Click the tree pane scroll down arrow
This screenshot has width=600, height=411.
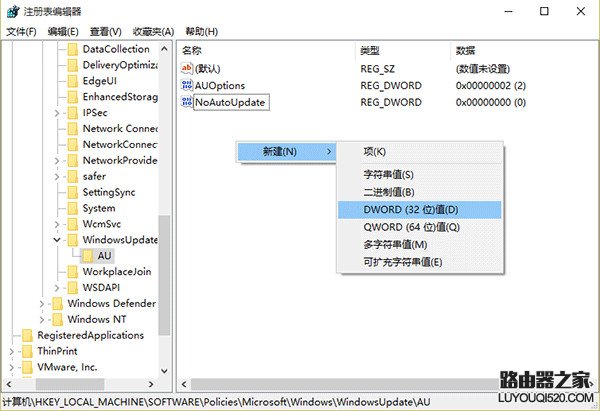tap(164, 371)
